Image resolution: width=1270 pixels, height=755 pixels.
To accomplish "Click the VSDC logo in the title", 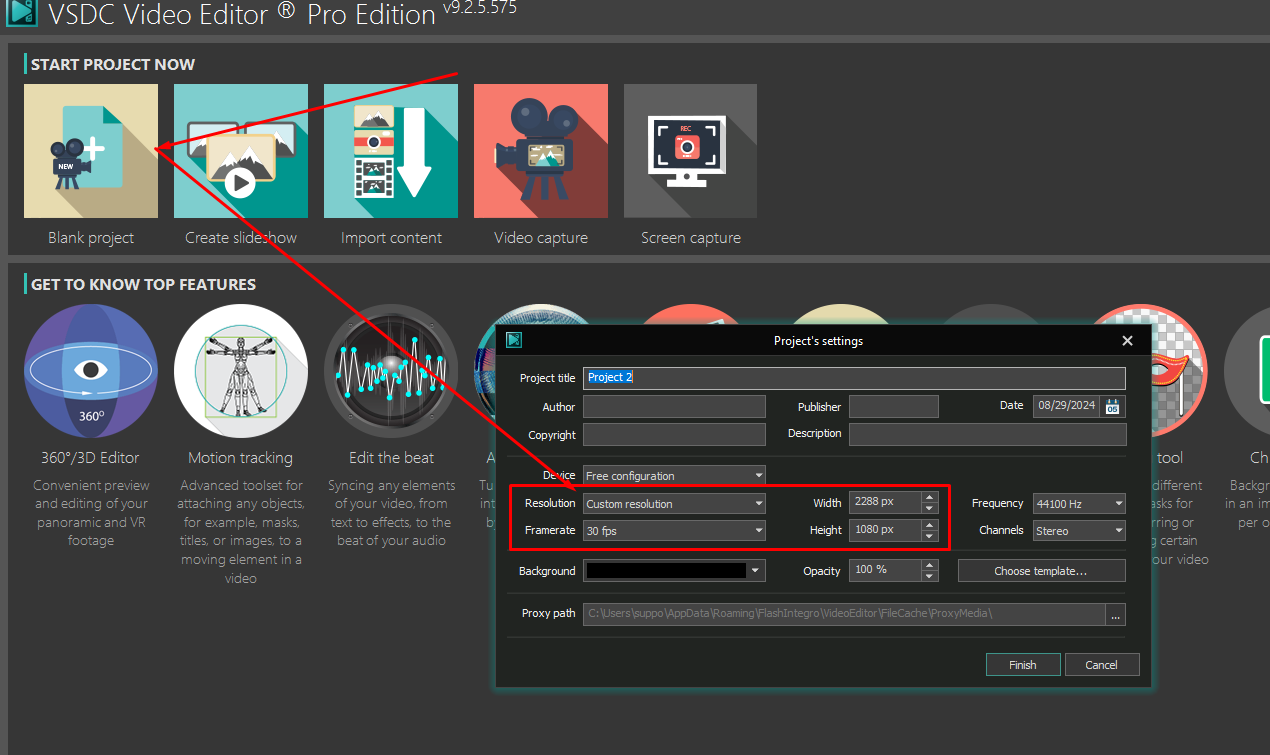I will tap(23, 14).
